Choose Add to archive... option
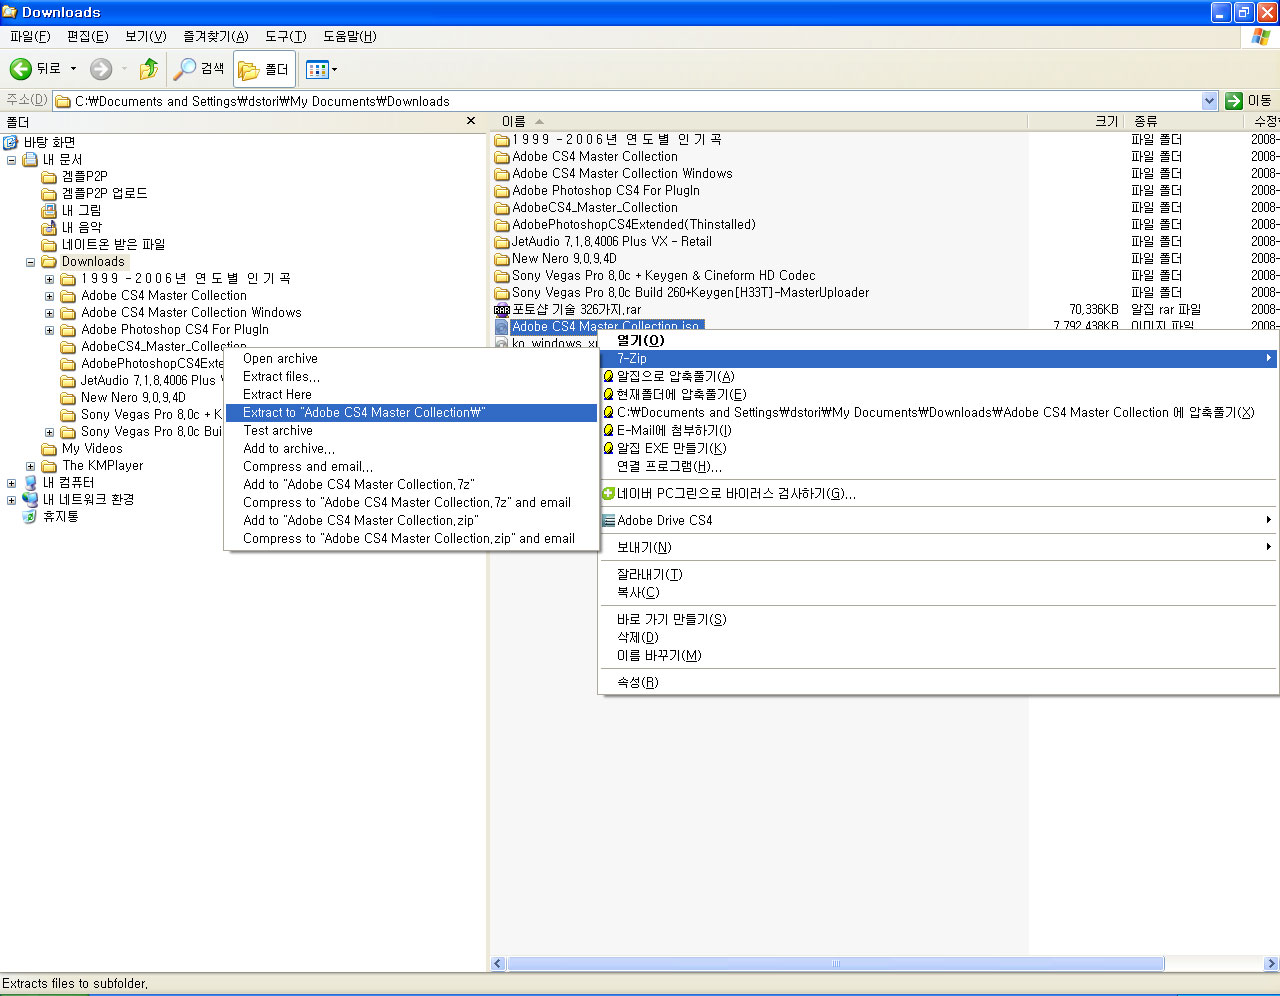This screenshot has width=1280, height=996. click(x=411, y=448)
